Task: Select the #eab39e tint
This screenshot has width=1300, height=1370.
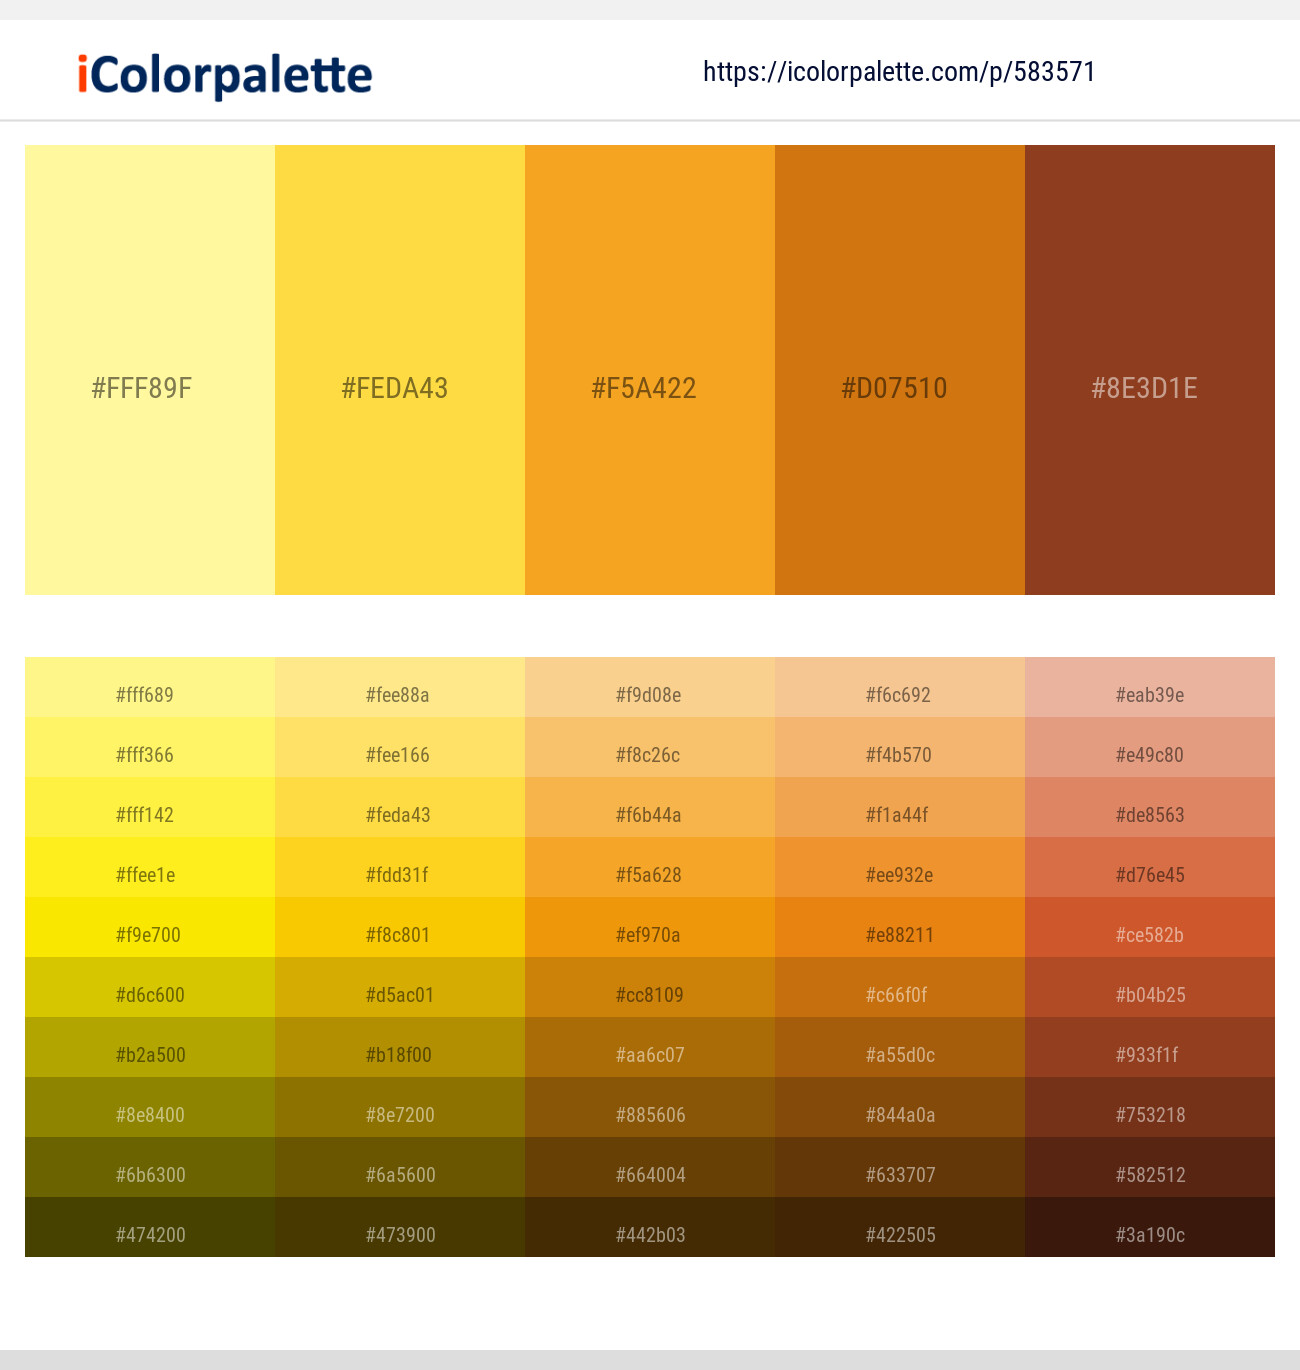Action: click(1148, 694)
